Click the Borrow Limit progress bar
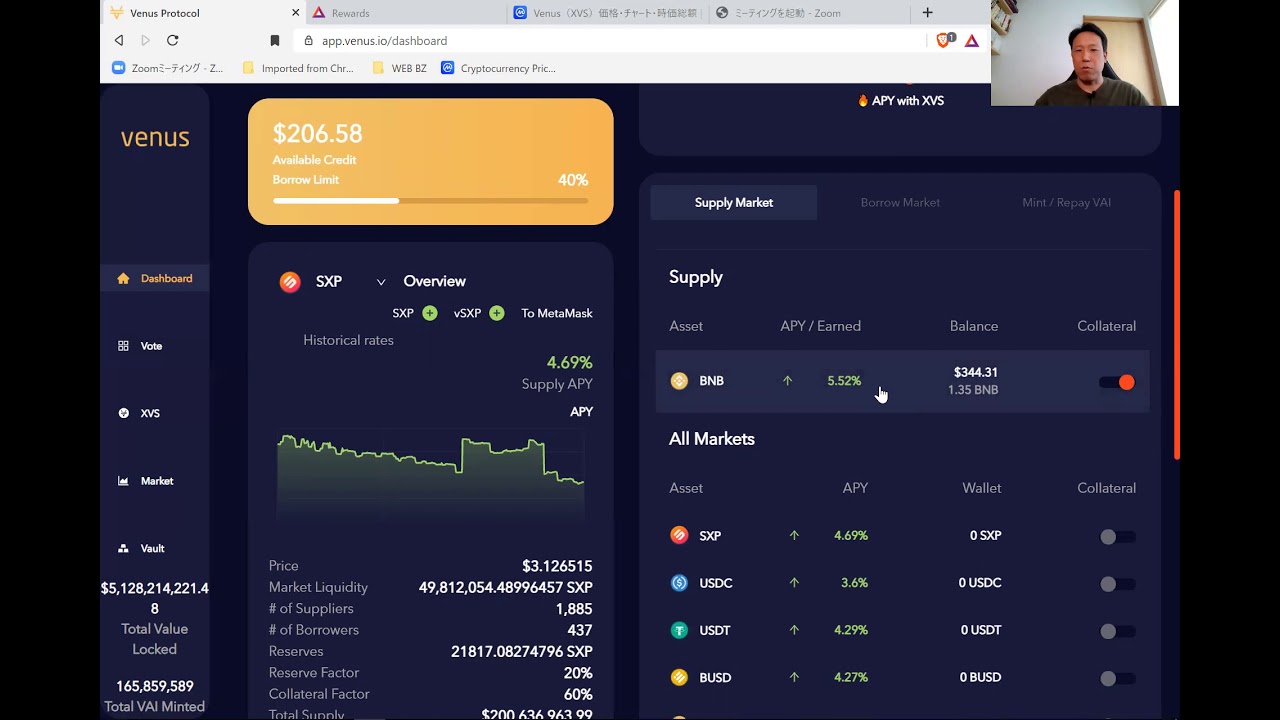 (430, 201)
